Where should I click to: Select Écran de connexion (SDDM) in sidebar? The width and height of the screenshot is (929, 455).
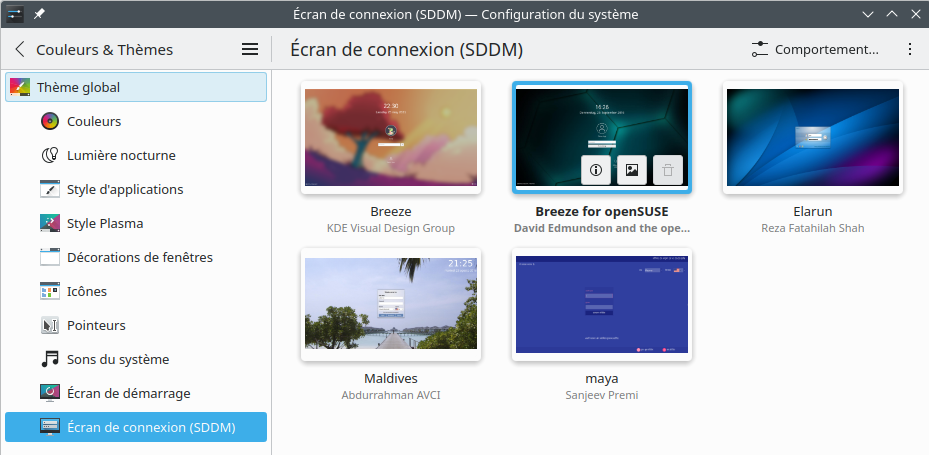point(136,427)
